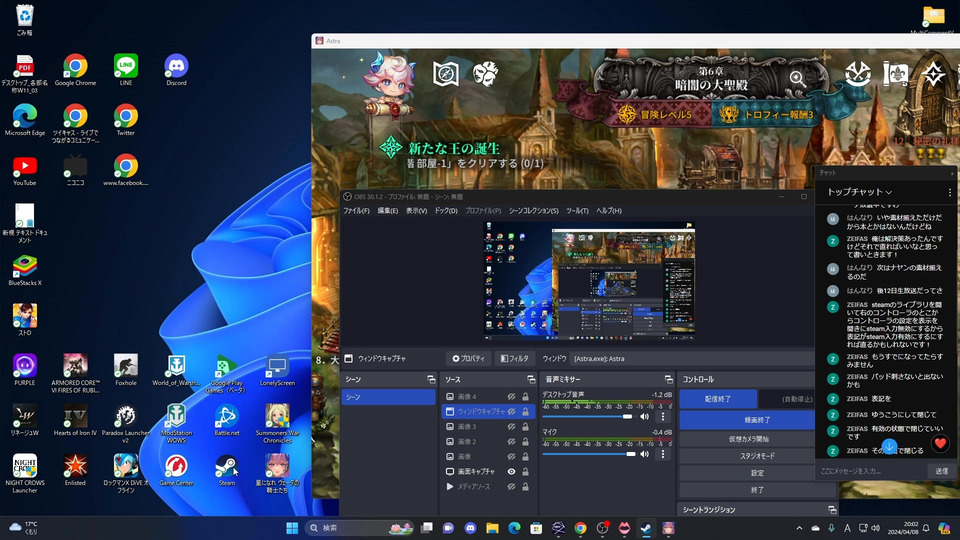The image size is (960, 540).
Task: Click the taskbar search box
Action: pyautogui.click(x=359, y=528)
